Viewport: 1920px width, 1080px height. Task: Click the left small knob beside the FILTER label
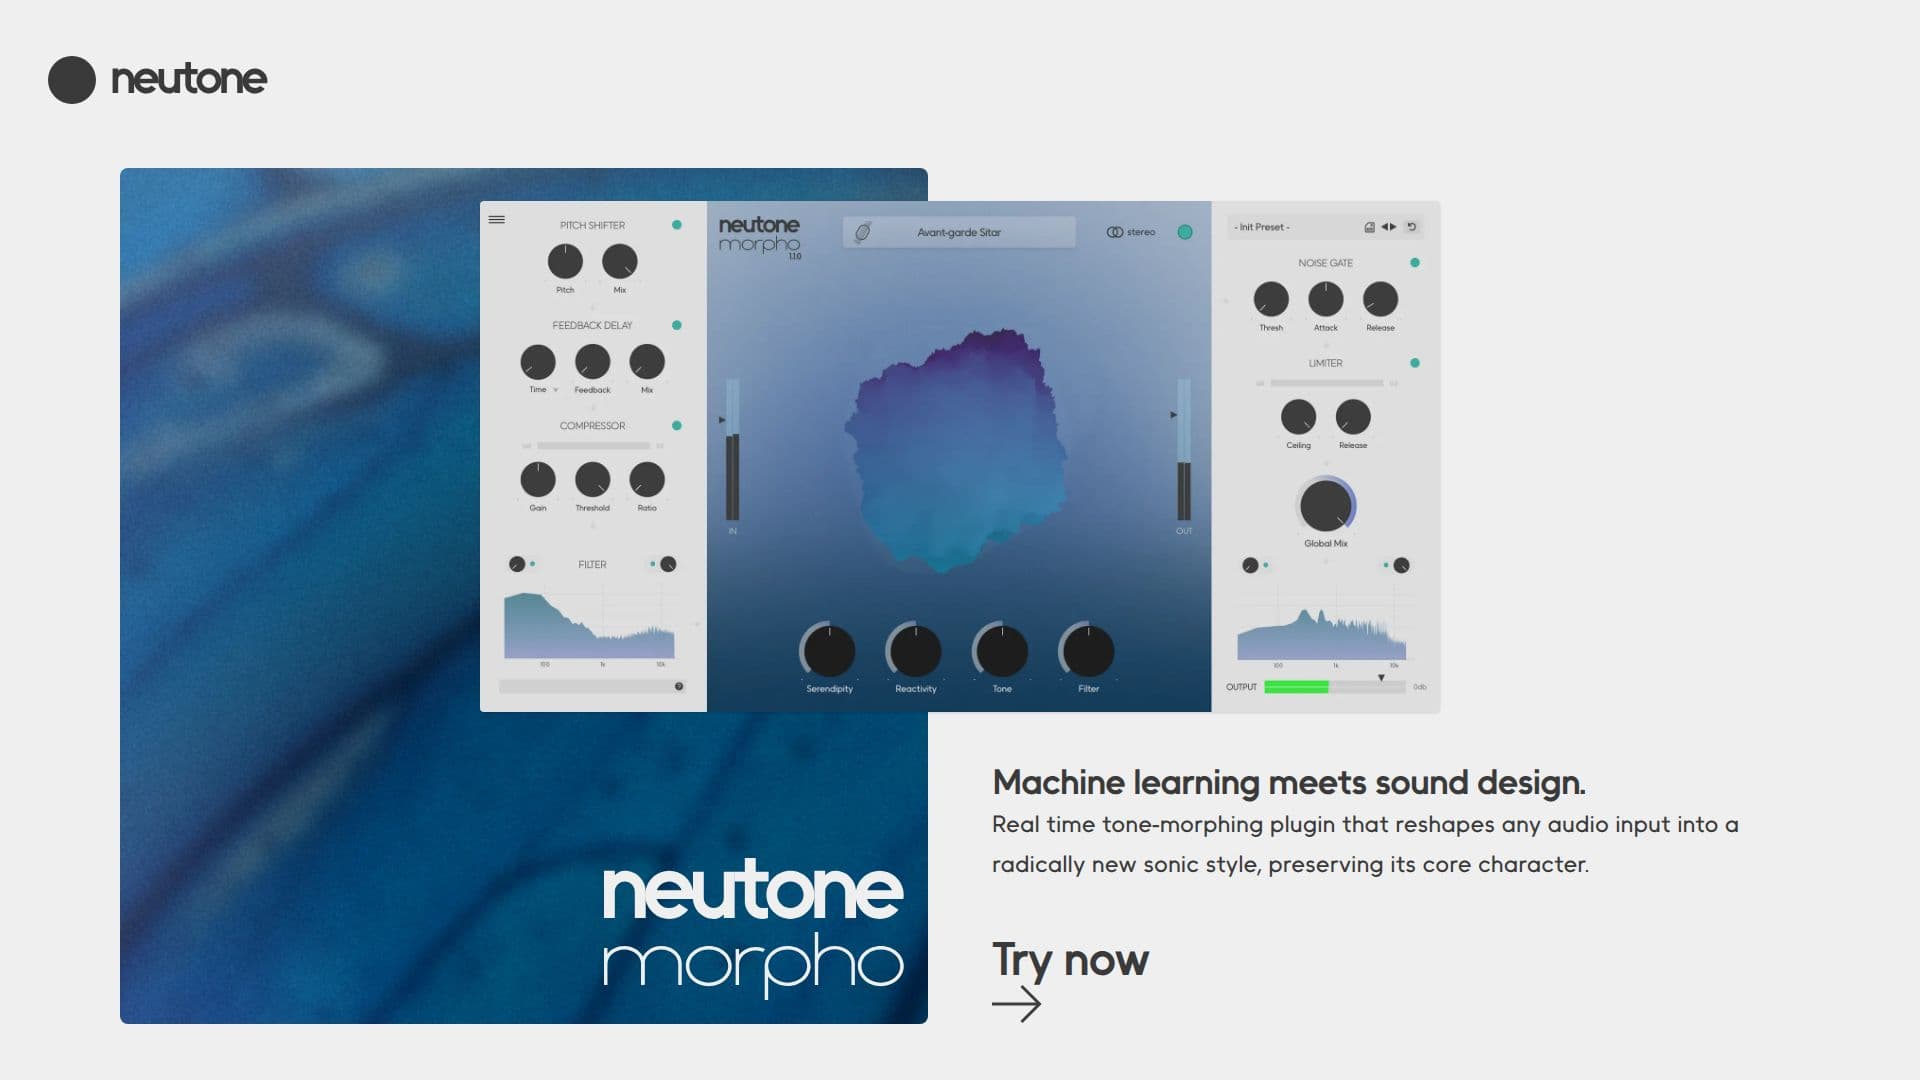(x=517, y=564)
